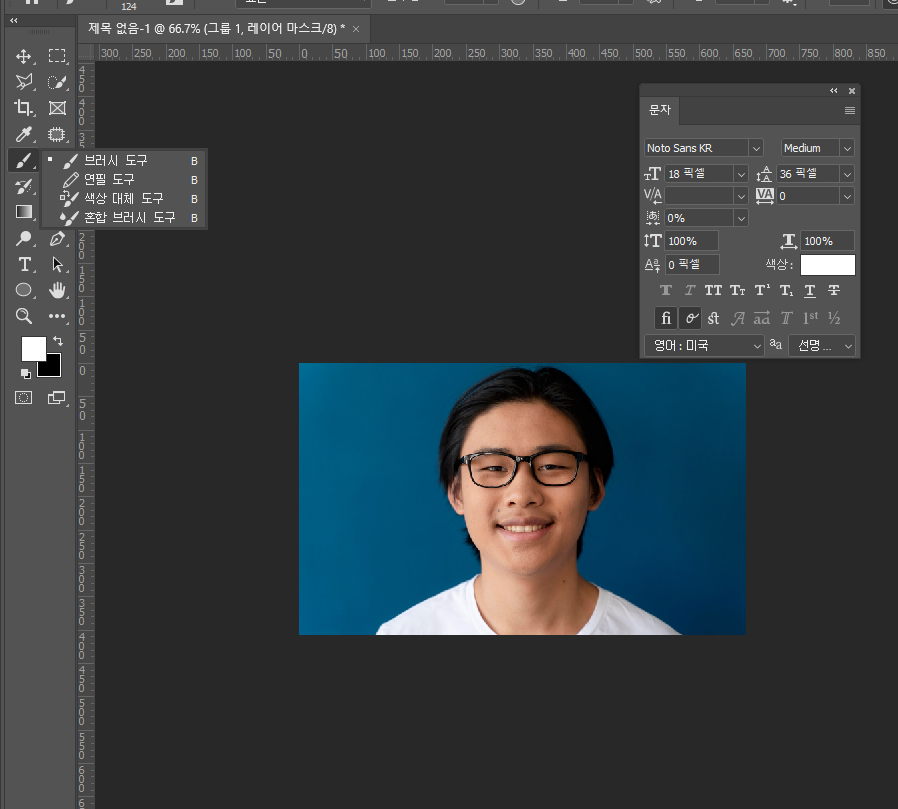Click the vertical scale 100% field
The height and width of the screenshot is (809, 898).
692,241
